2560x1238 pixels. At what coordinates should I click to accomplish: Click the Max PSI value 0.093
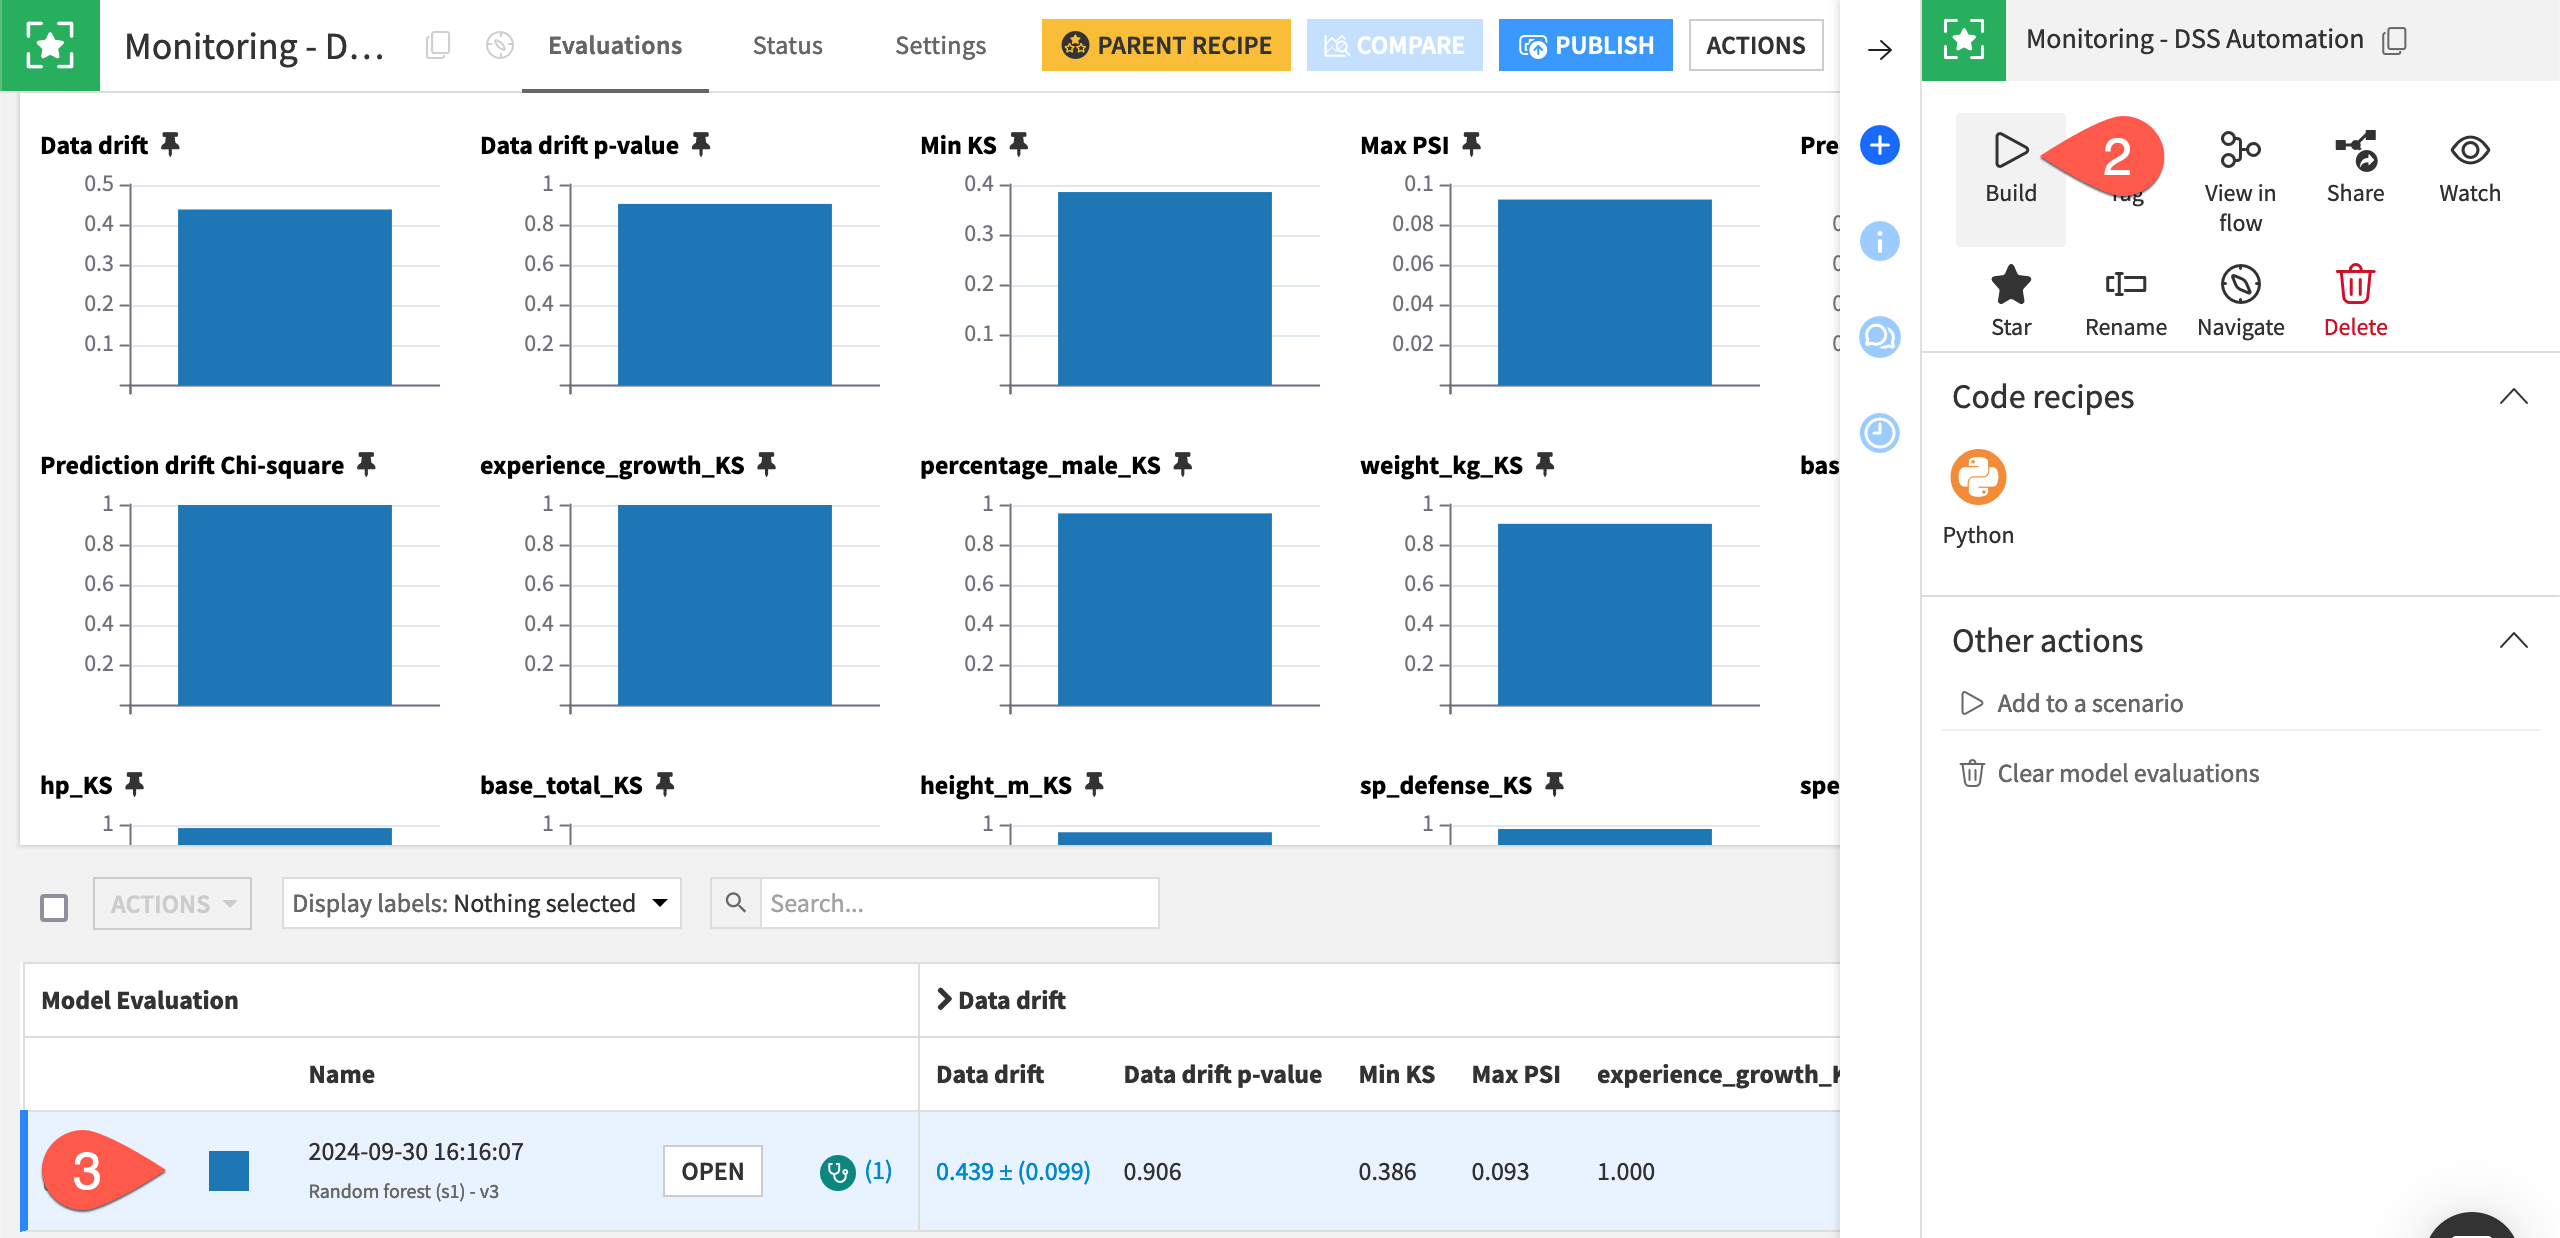1500,1171
